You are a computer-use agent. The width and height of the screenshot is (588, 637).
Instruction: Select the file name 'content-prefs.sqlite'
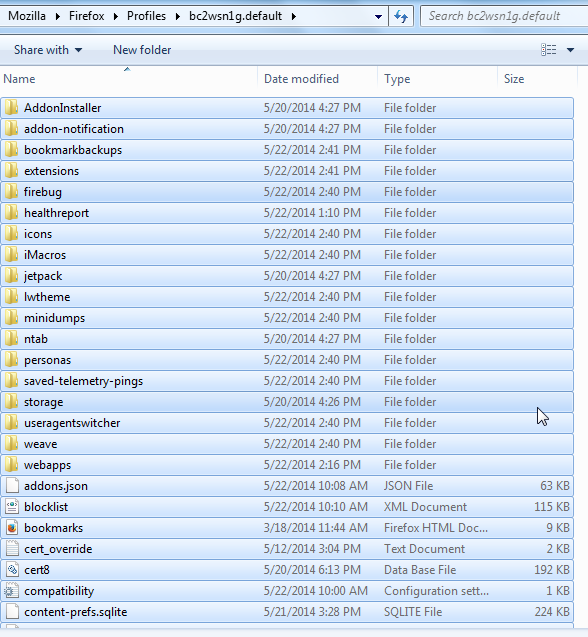[x=76, y=612]
